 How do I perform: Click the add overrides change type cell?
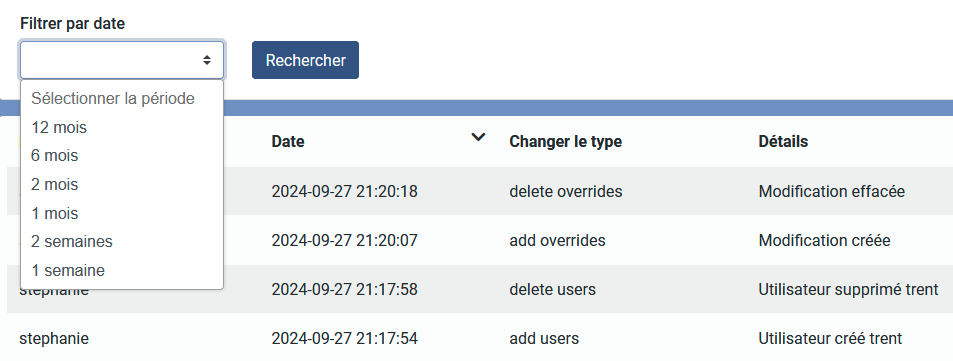click(x=557, y=241)
